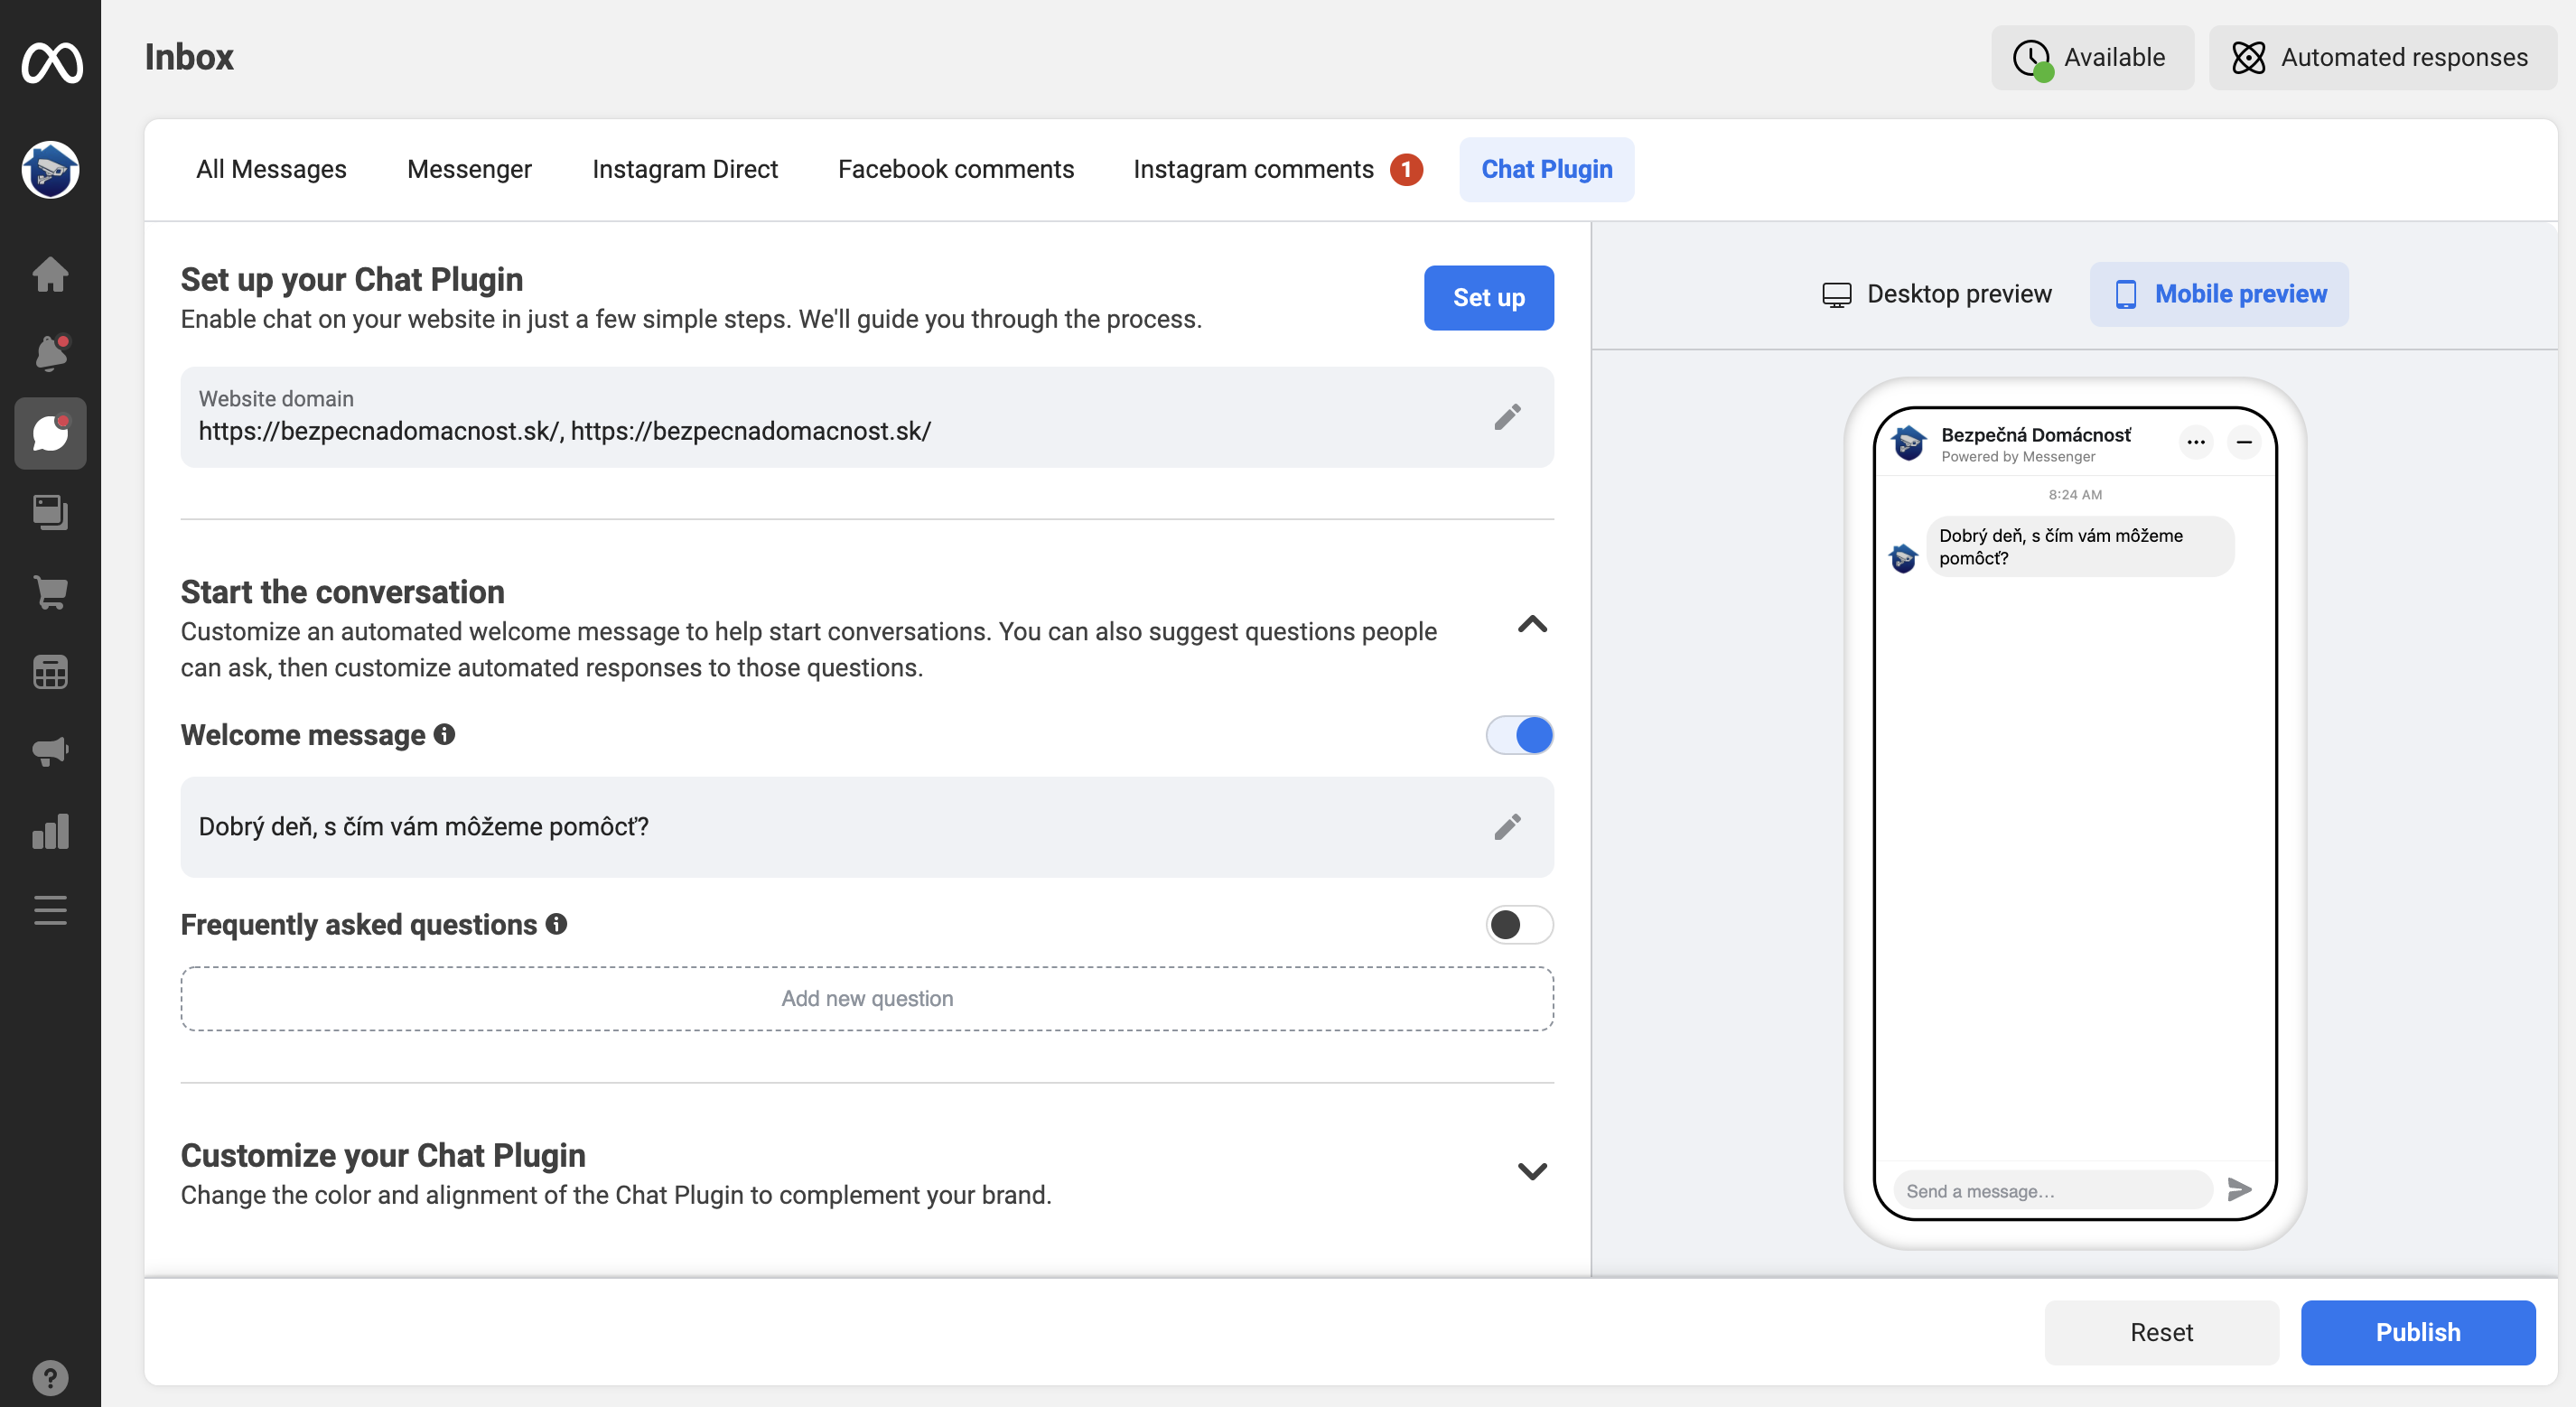2576x1407 pixels.
Task: Click the Powered by Messenger text
Action: [x=2018, y=457]
